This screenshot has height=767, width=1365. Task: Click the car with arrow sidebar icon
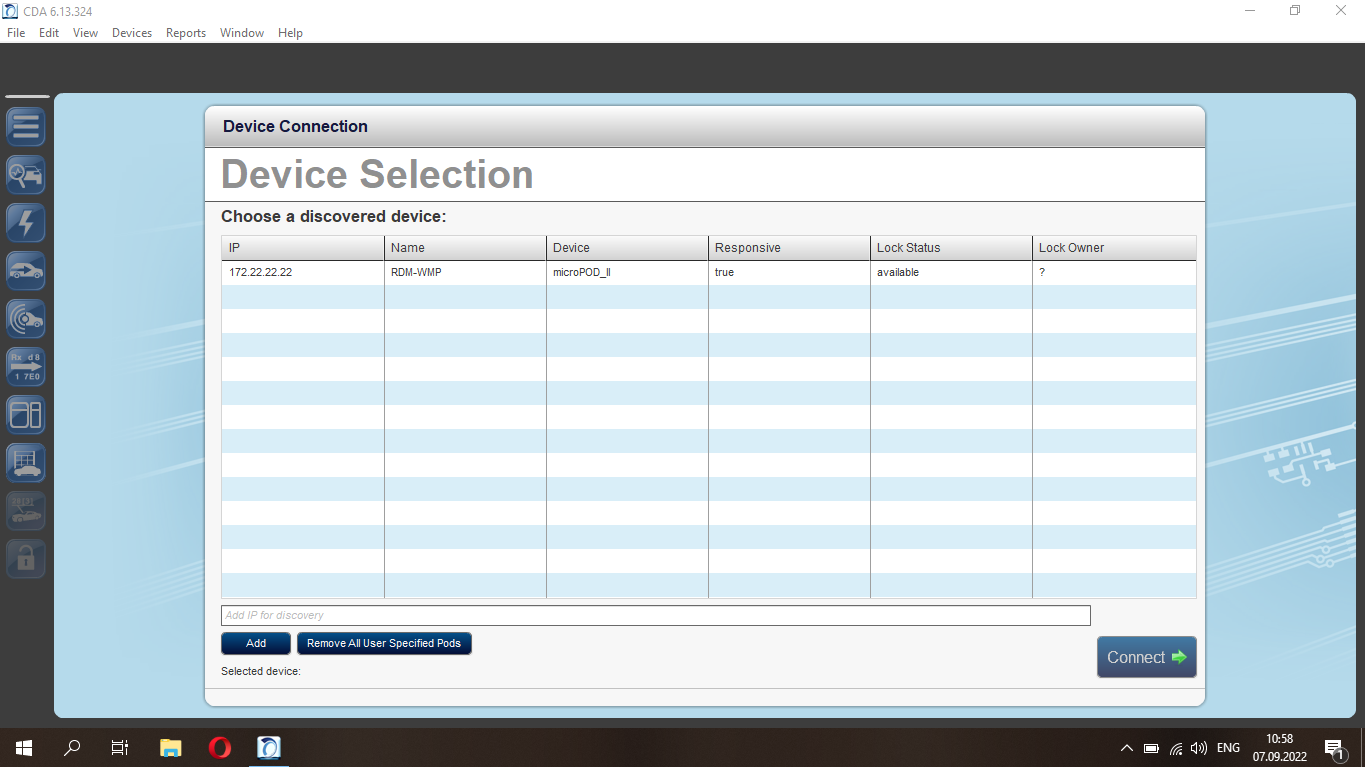26,271
